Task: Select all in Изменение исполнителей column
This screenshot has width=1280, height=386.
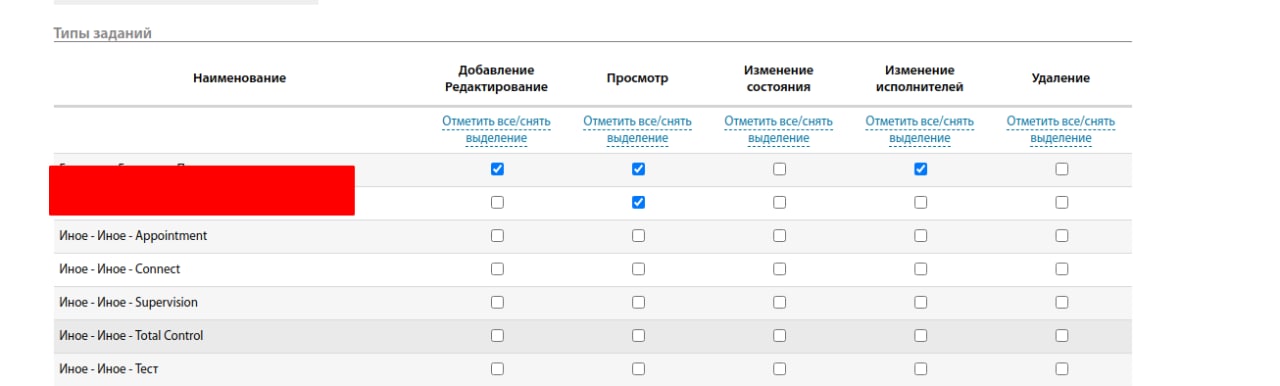Action: pyautogui.click(x=920, y=130)
